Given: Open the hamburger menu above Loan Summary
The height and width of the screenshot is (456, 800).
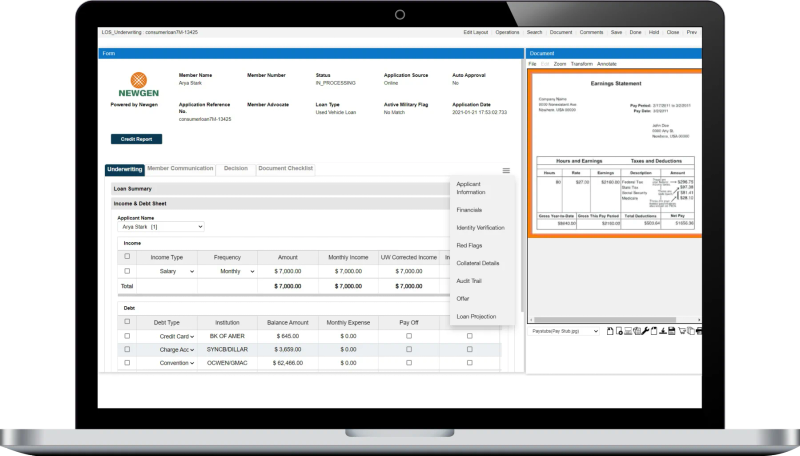Looking at the screenshot, I should [506, 170].
